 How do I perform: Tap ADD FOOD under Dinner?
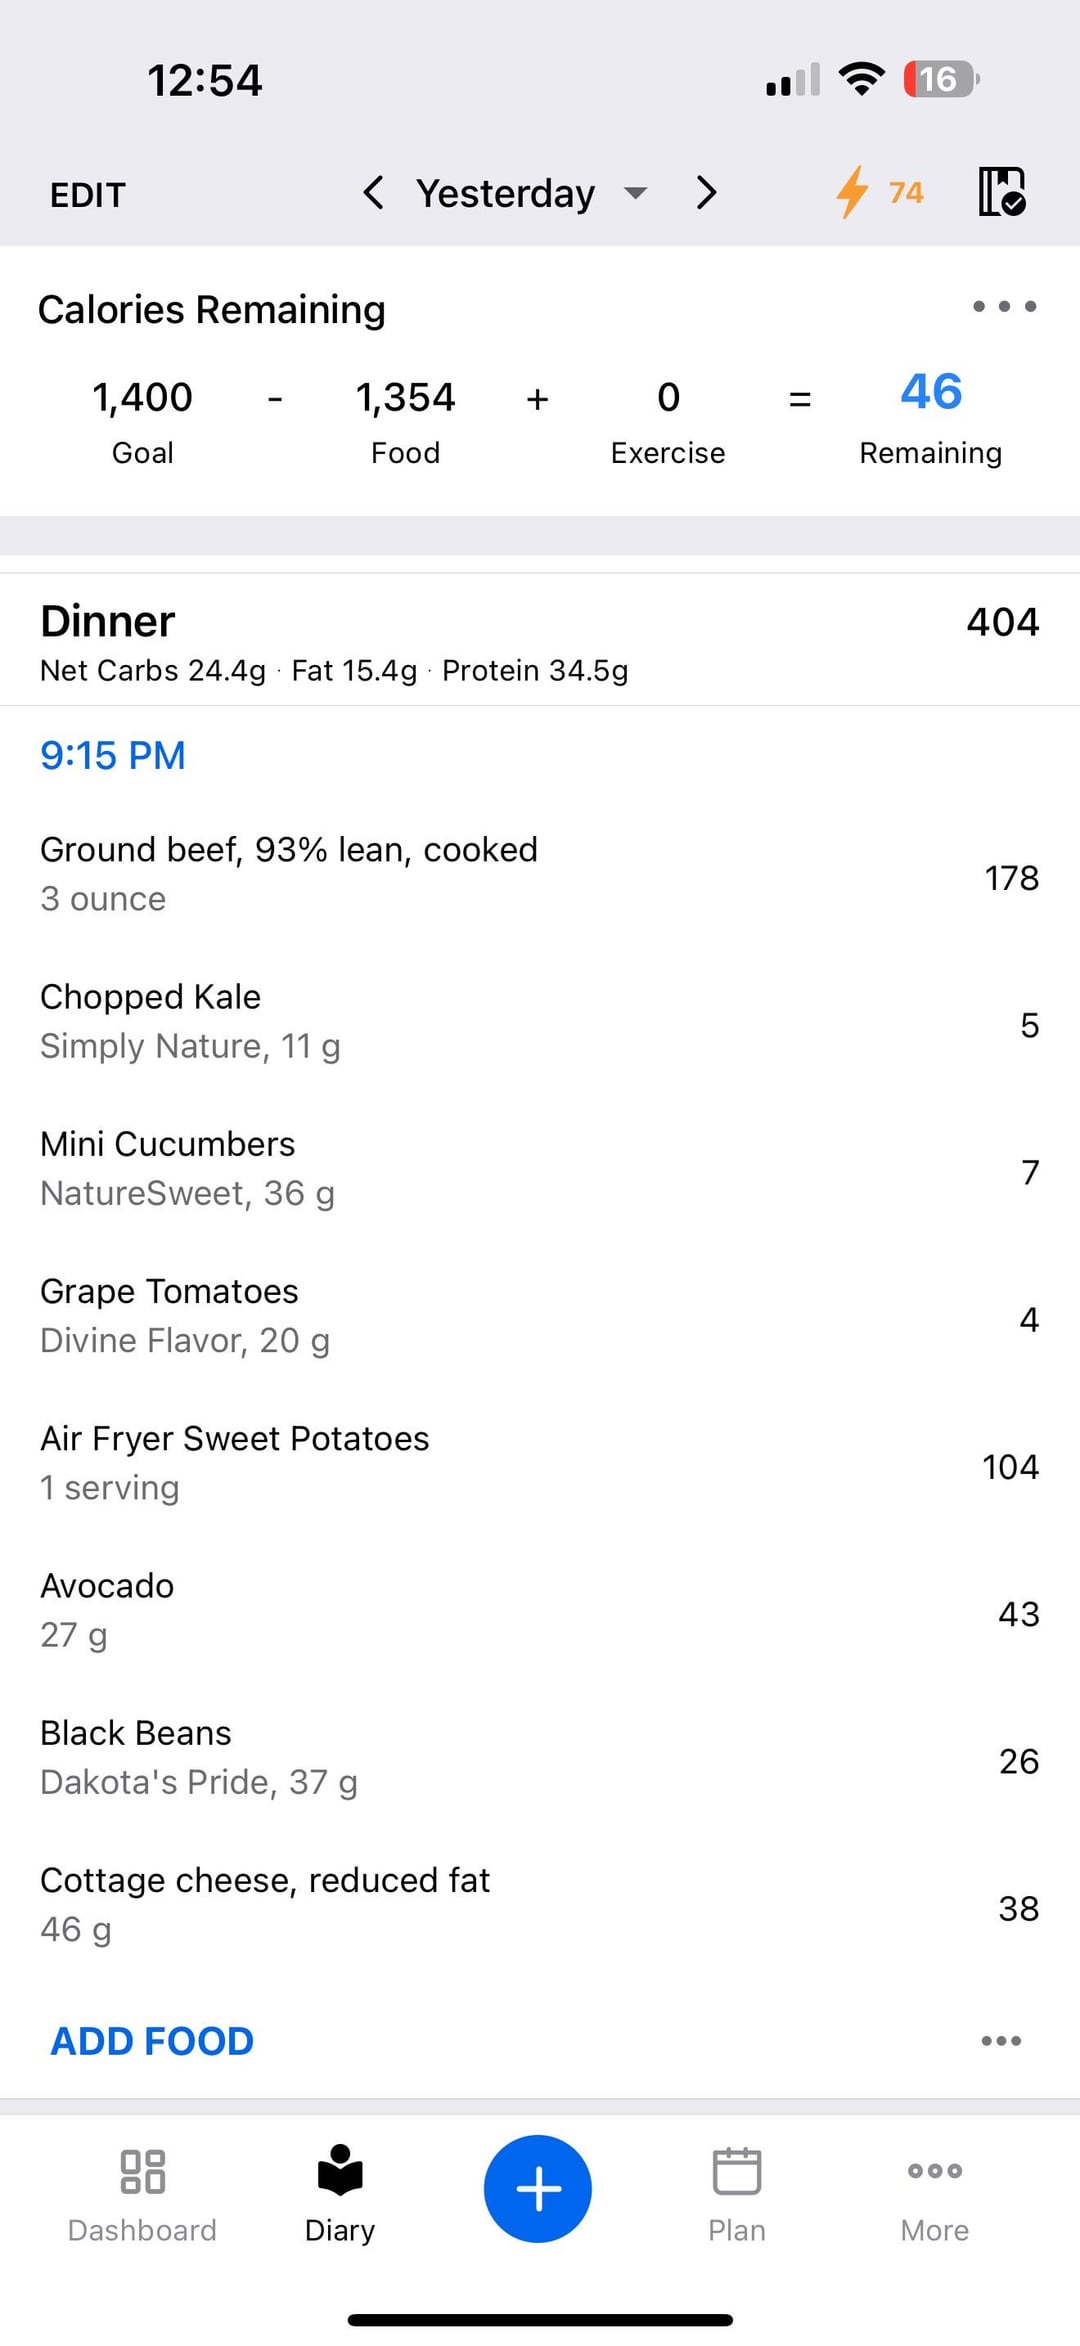pos(152,2041)
